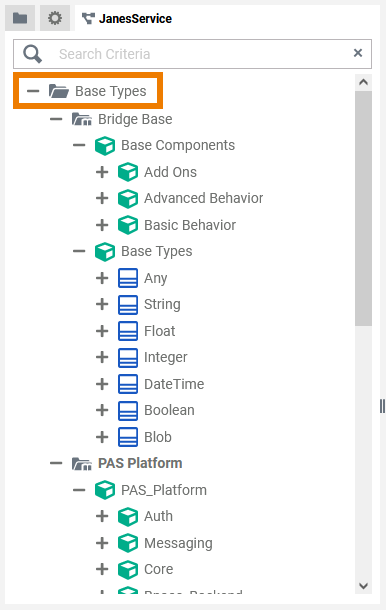Collapse the PAS_Platform package node
This screenshot has width=386, height=610.
(79, 490)
